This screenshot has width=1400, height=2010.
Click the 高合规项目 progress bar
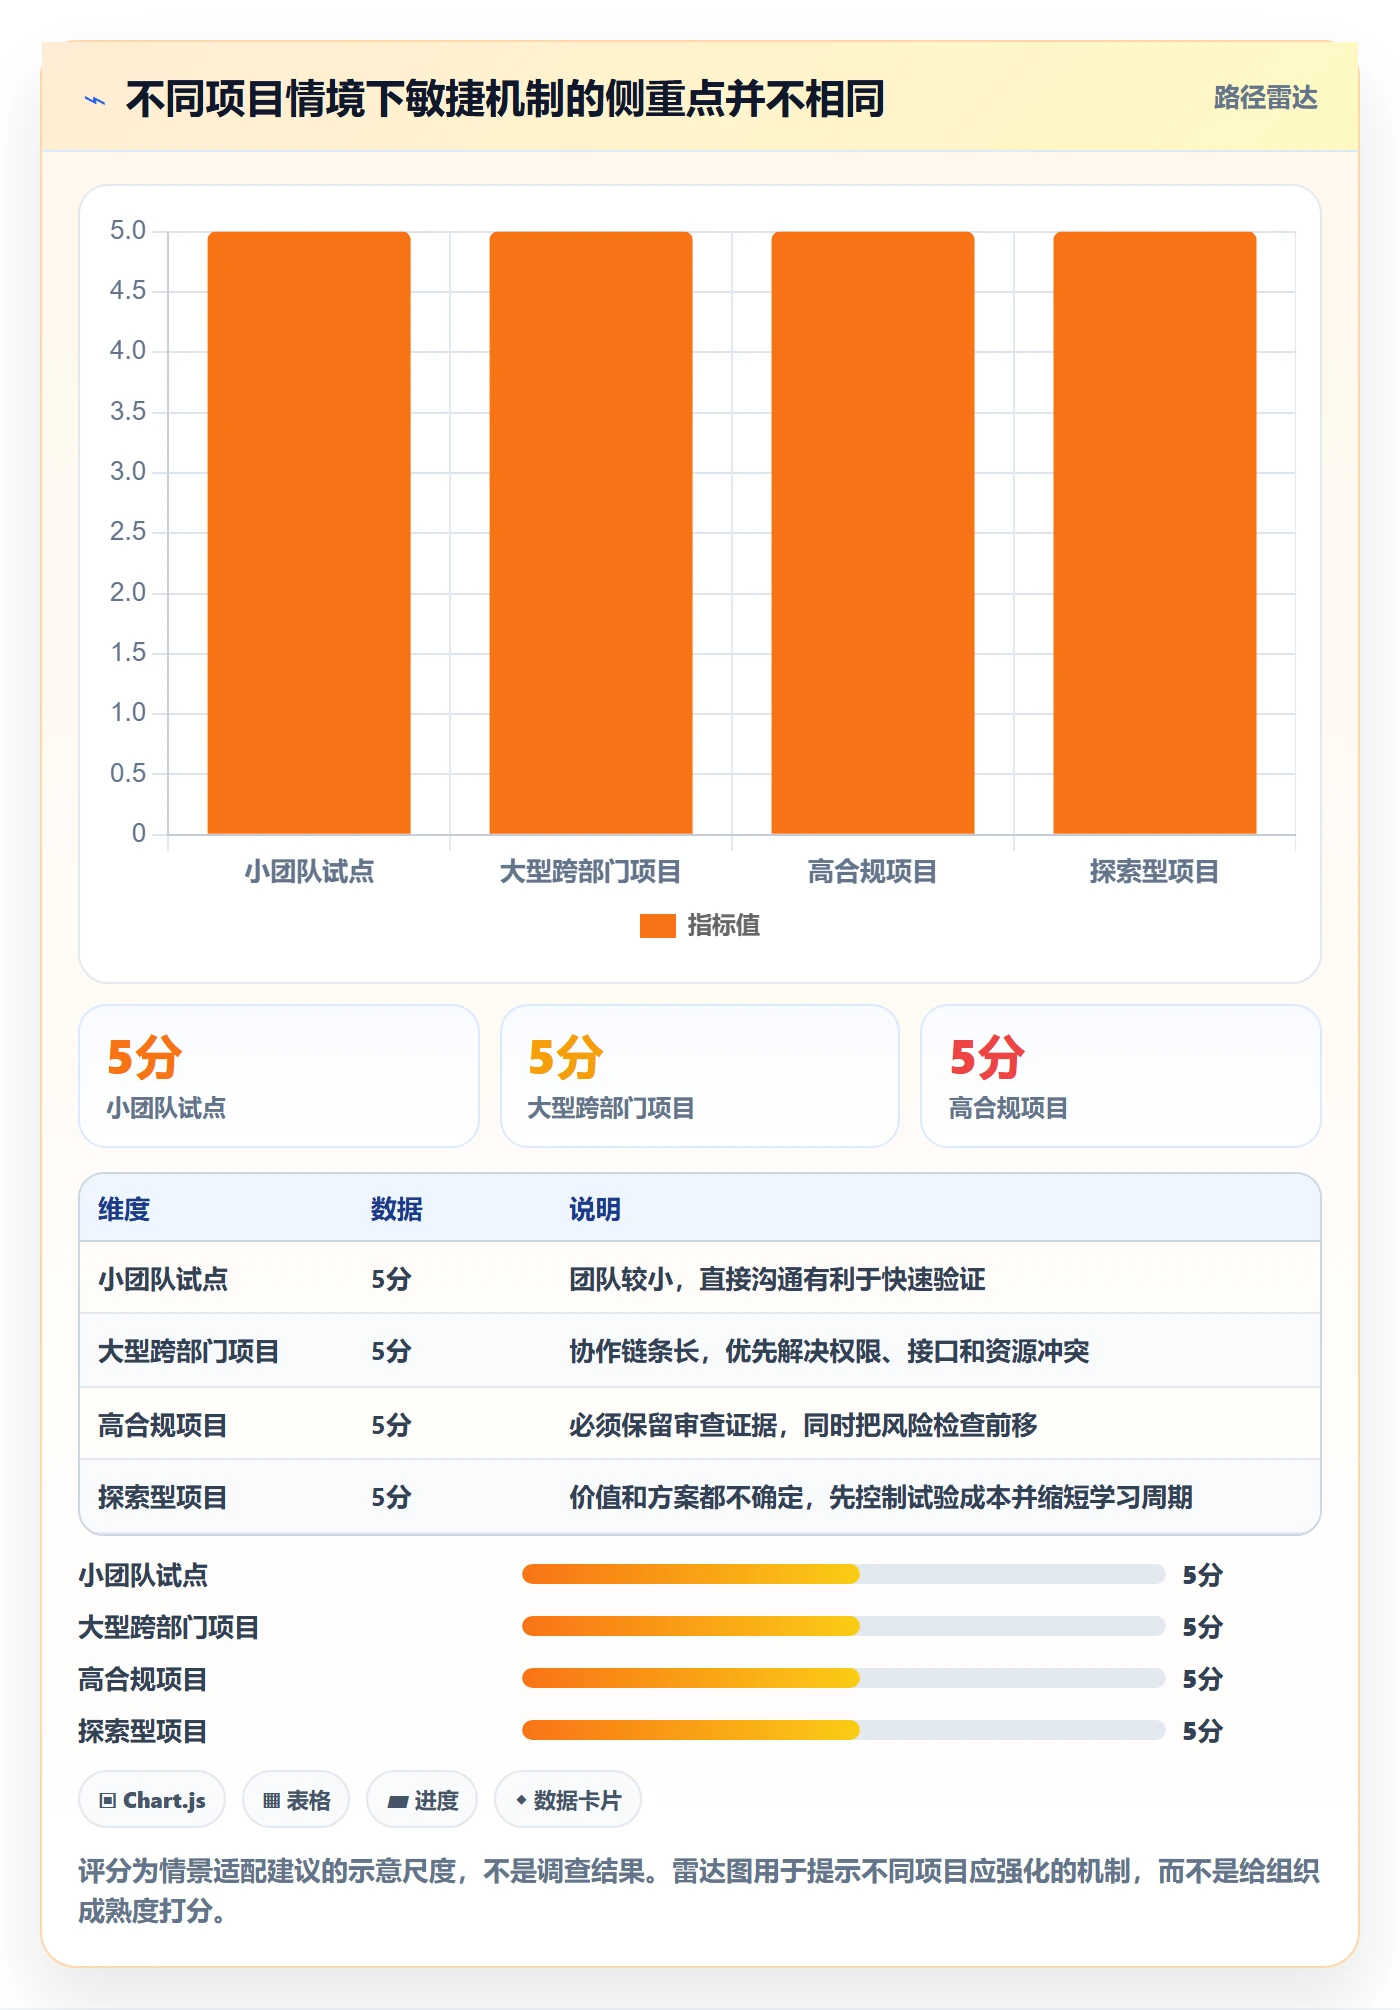(x=843, y=1678)
